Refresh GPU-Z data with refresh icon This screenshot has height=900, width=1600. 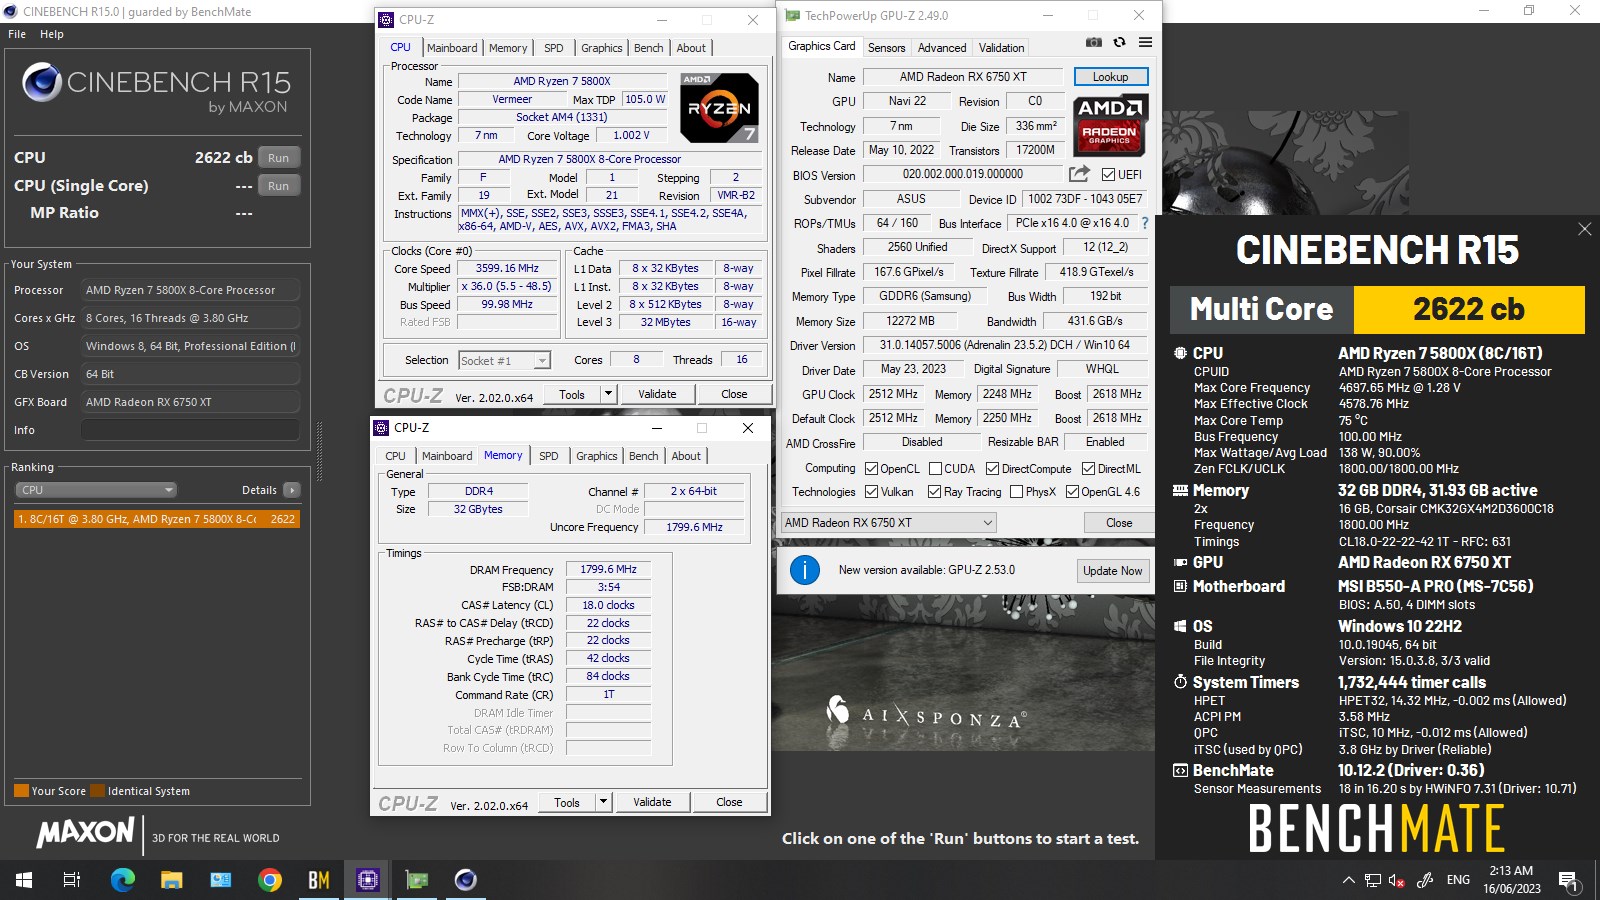[1119, 43]
